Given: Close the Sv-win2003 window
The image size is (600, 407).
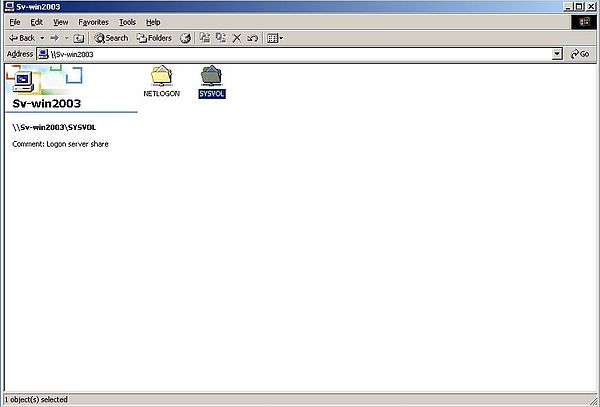Looking at the screenshot, I should click(x=590, y=7).
